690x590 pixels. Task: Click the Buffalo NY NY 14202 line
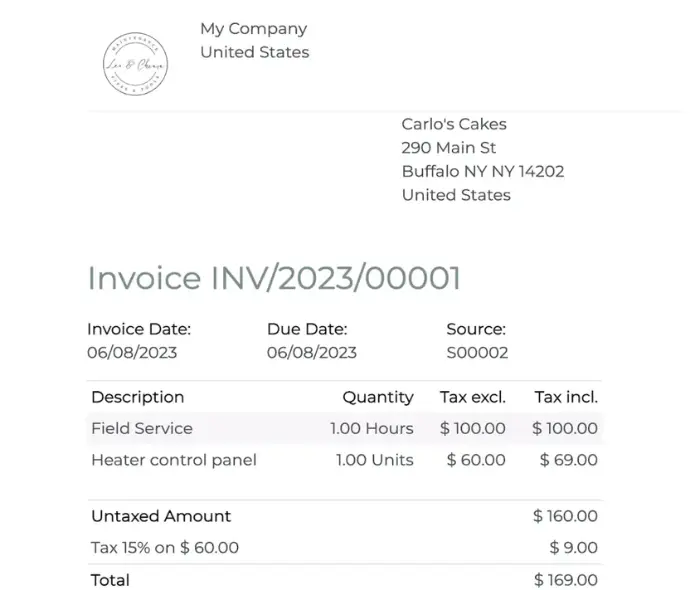click(x=483, y=172)
